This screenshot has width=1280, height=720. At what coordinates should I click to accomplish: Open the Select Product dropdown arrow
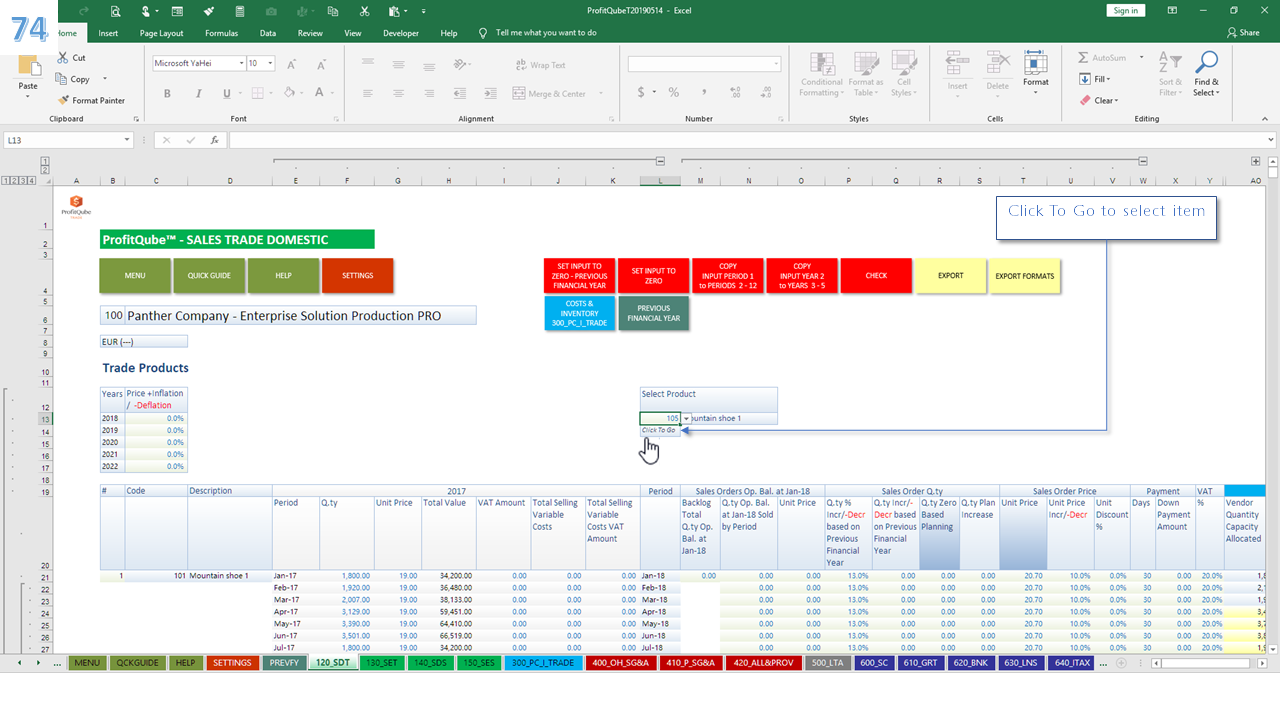tap(686, 418)
